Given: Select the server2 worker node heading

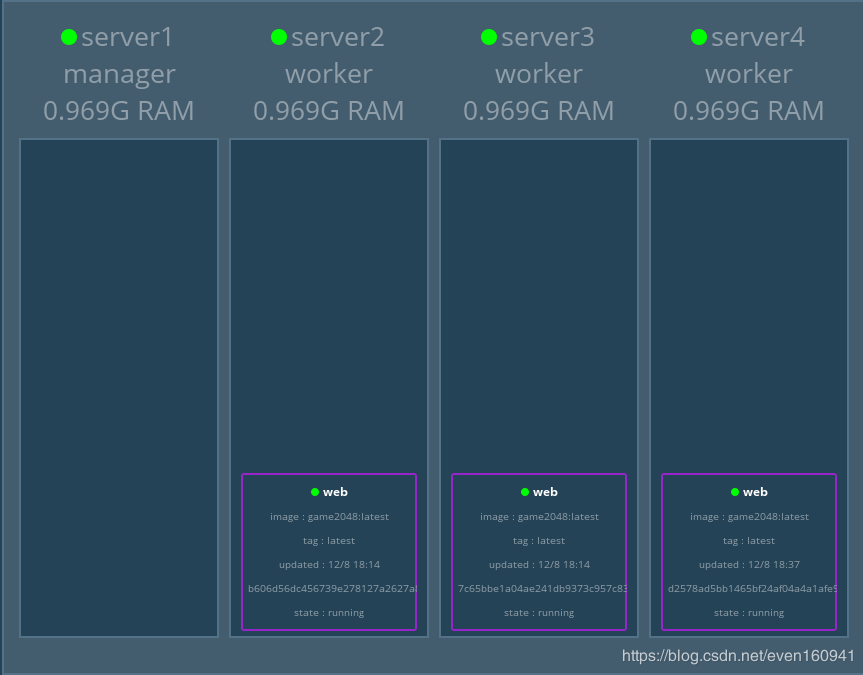Looking at the screenshot, I should [x=329, y=74].
